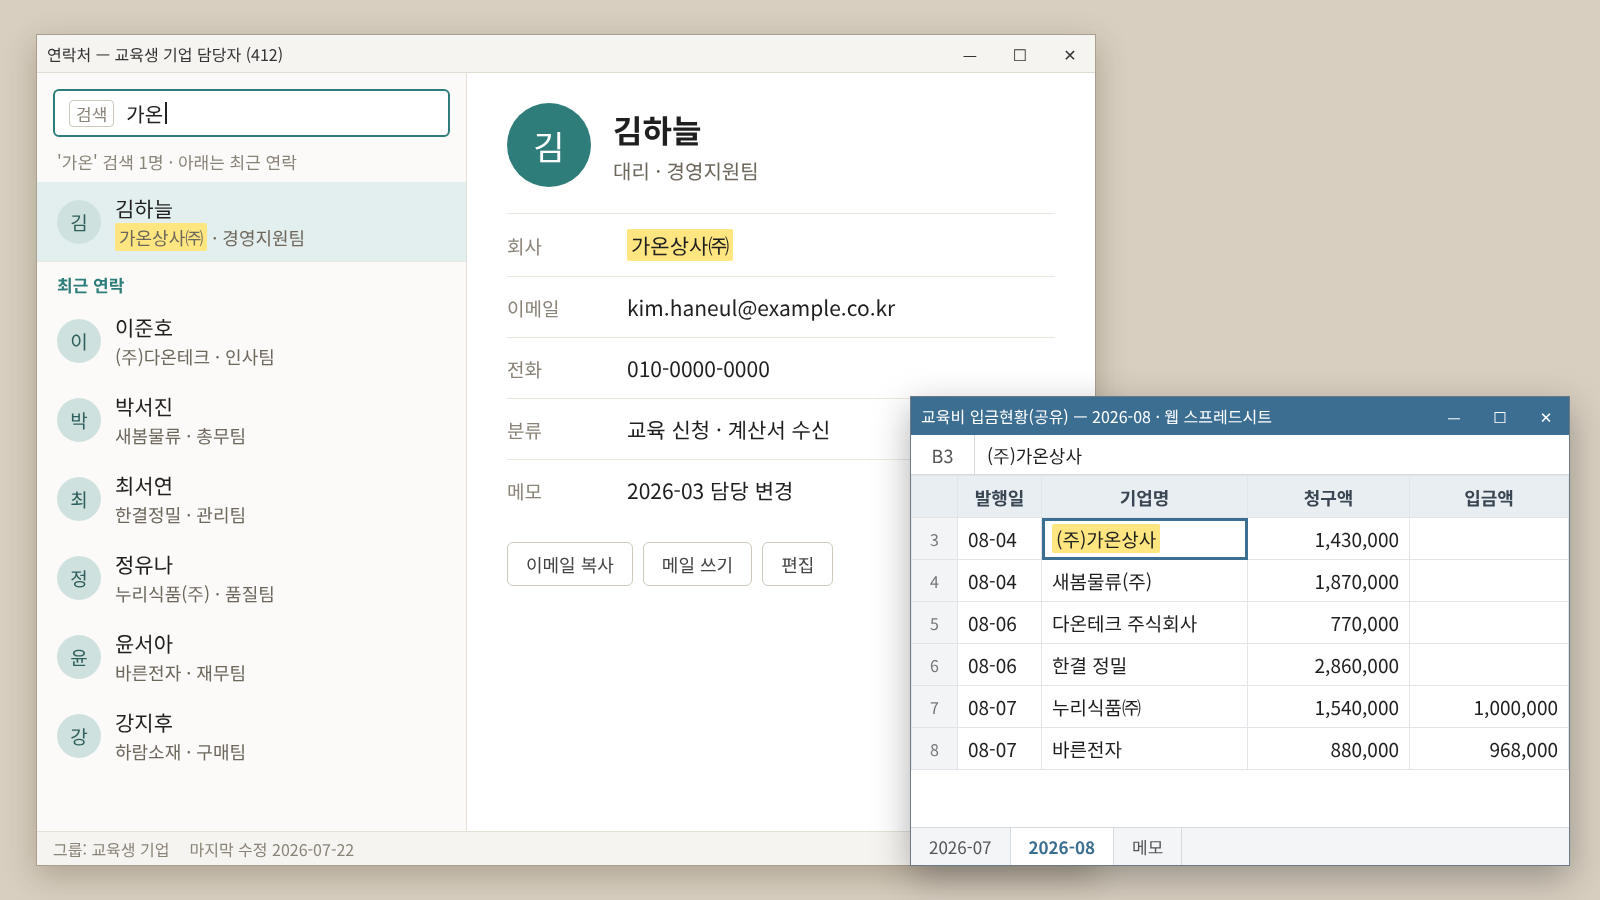This screenshot has height=900, width=1600.
Task: Minimize the 연락처 contacts window
Action: (970, 55)
